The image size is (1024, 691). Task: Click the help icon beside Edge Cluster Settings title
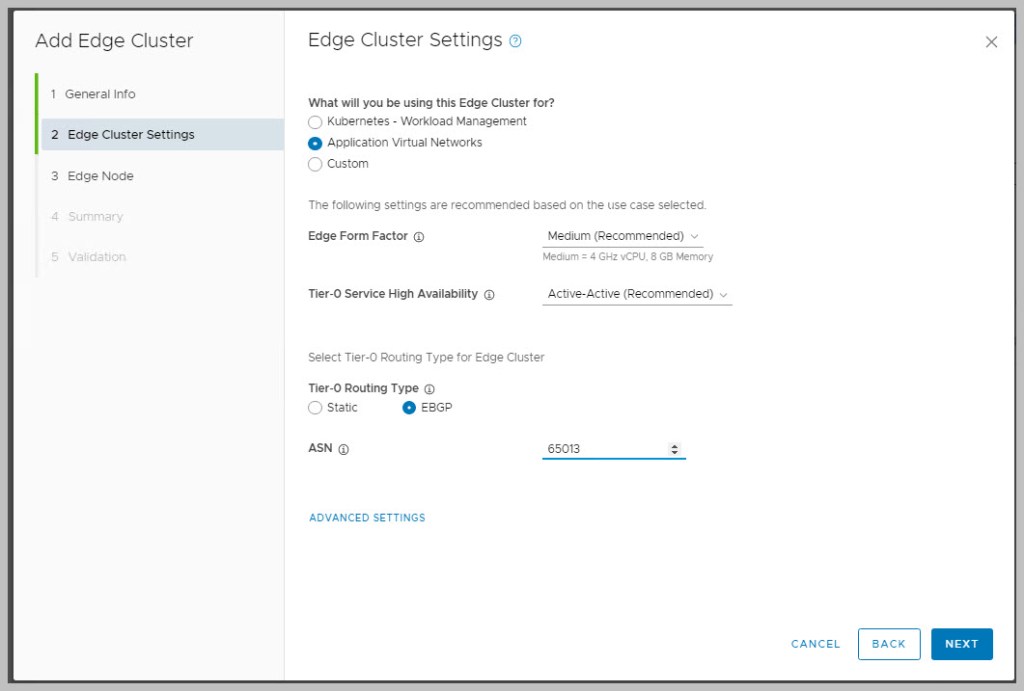pyautogui.click(x=515, y=41)
